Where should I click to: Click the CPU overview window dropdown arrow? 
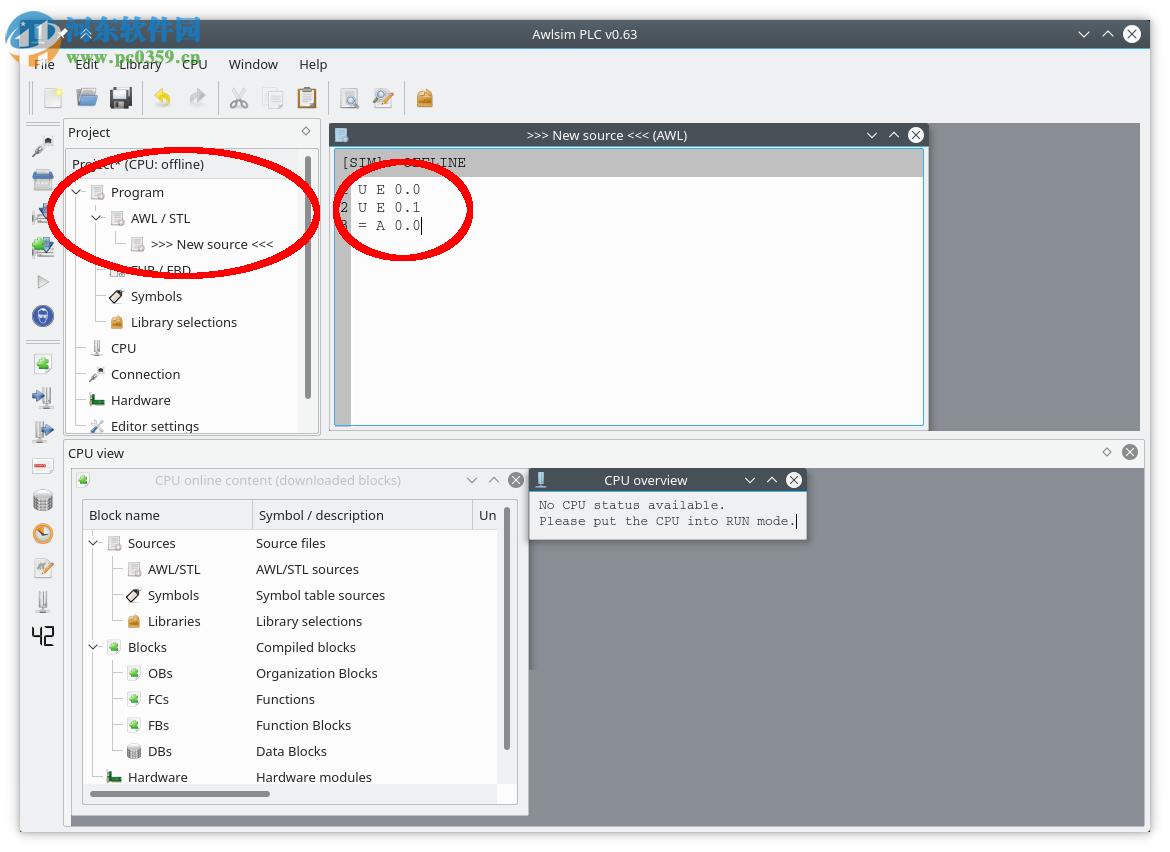pyautogui.click(x=750, y=480)
